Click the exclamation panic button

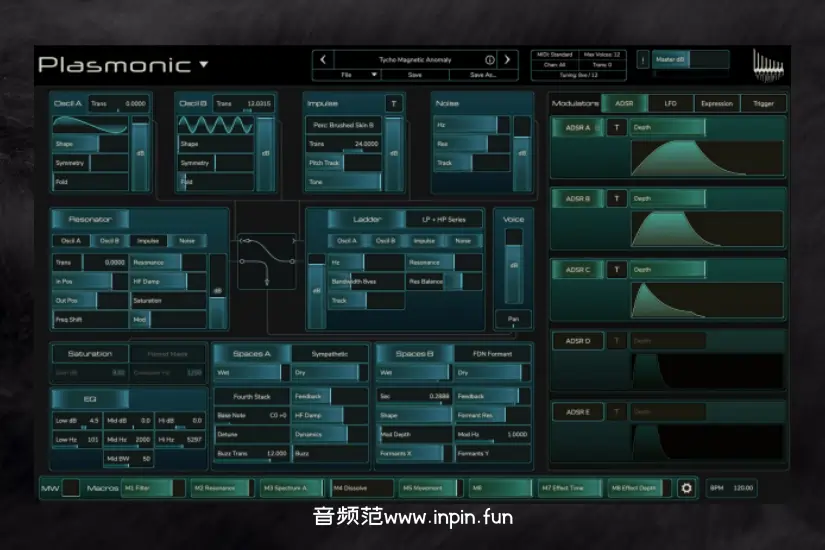coord(643,59)
